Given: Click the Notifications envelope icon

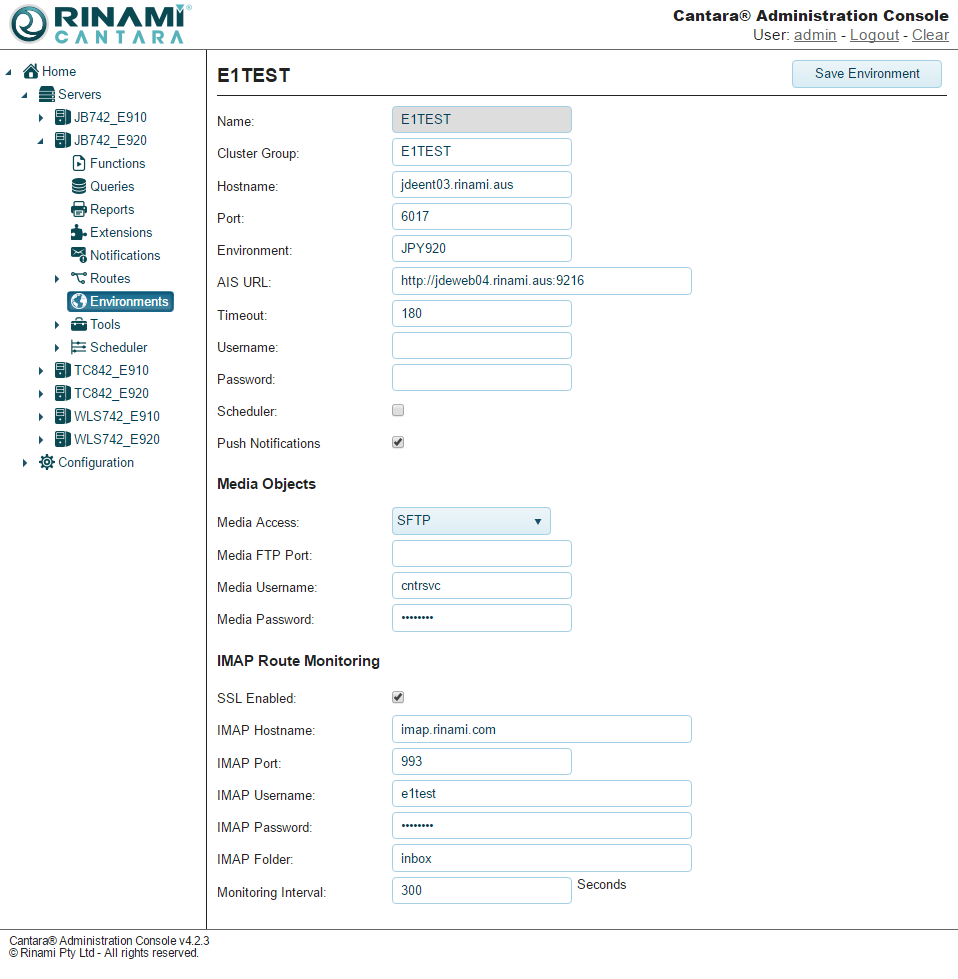Looking at the screenshot, I should [79, 255].
